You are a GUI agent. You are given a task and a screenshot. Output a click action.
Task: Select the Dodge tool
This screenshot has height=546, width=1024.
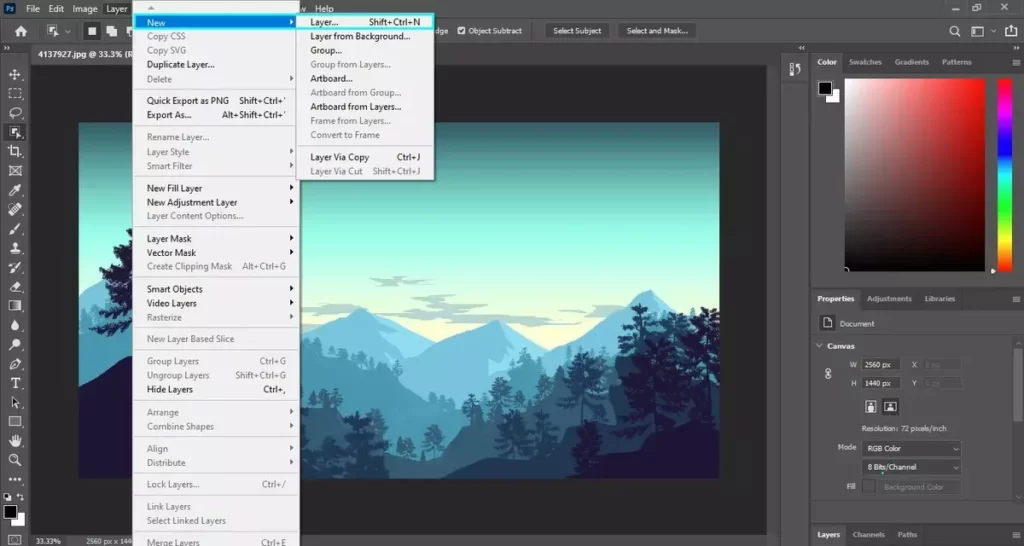pos(15,344)
